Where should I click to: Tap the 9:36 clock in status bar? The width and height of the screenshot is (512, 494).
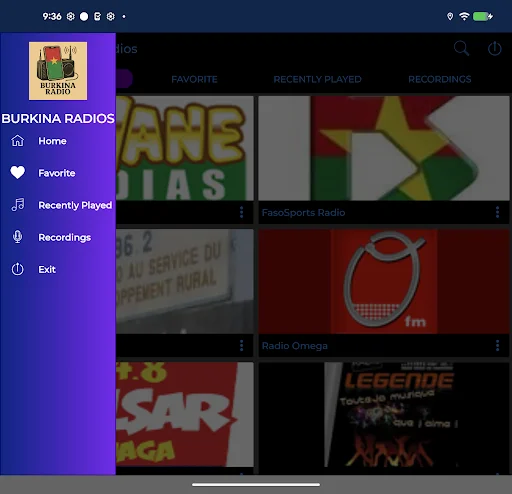52,16
